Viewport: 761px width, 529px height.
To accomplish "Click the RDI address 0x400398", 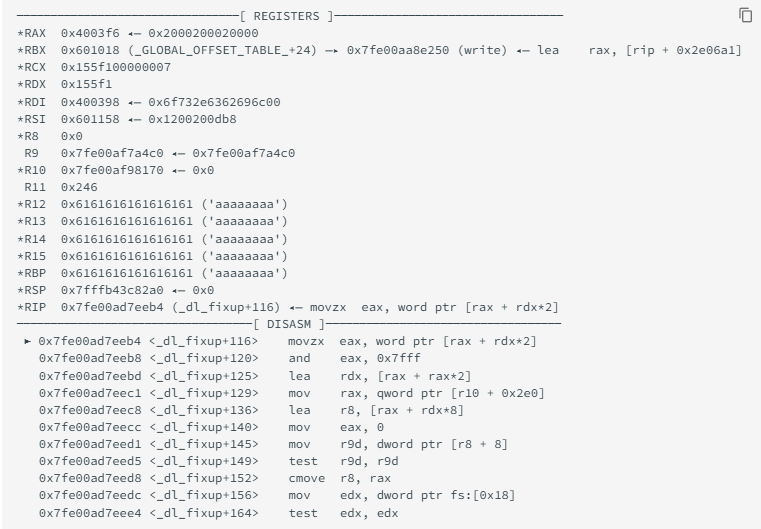I will click(x=90, y=102).
